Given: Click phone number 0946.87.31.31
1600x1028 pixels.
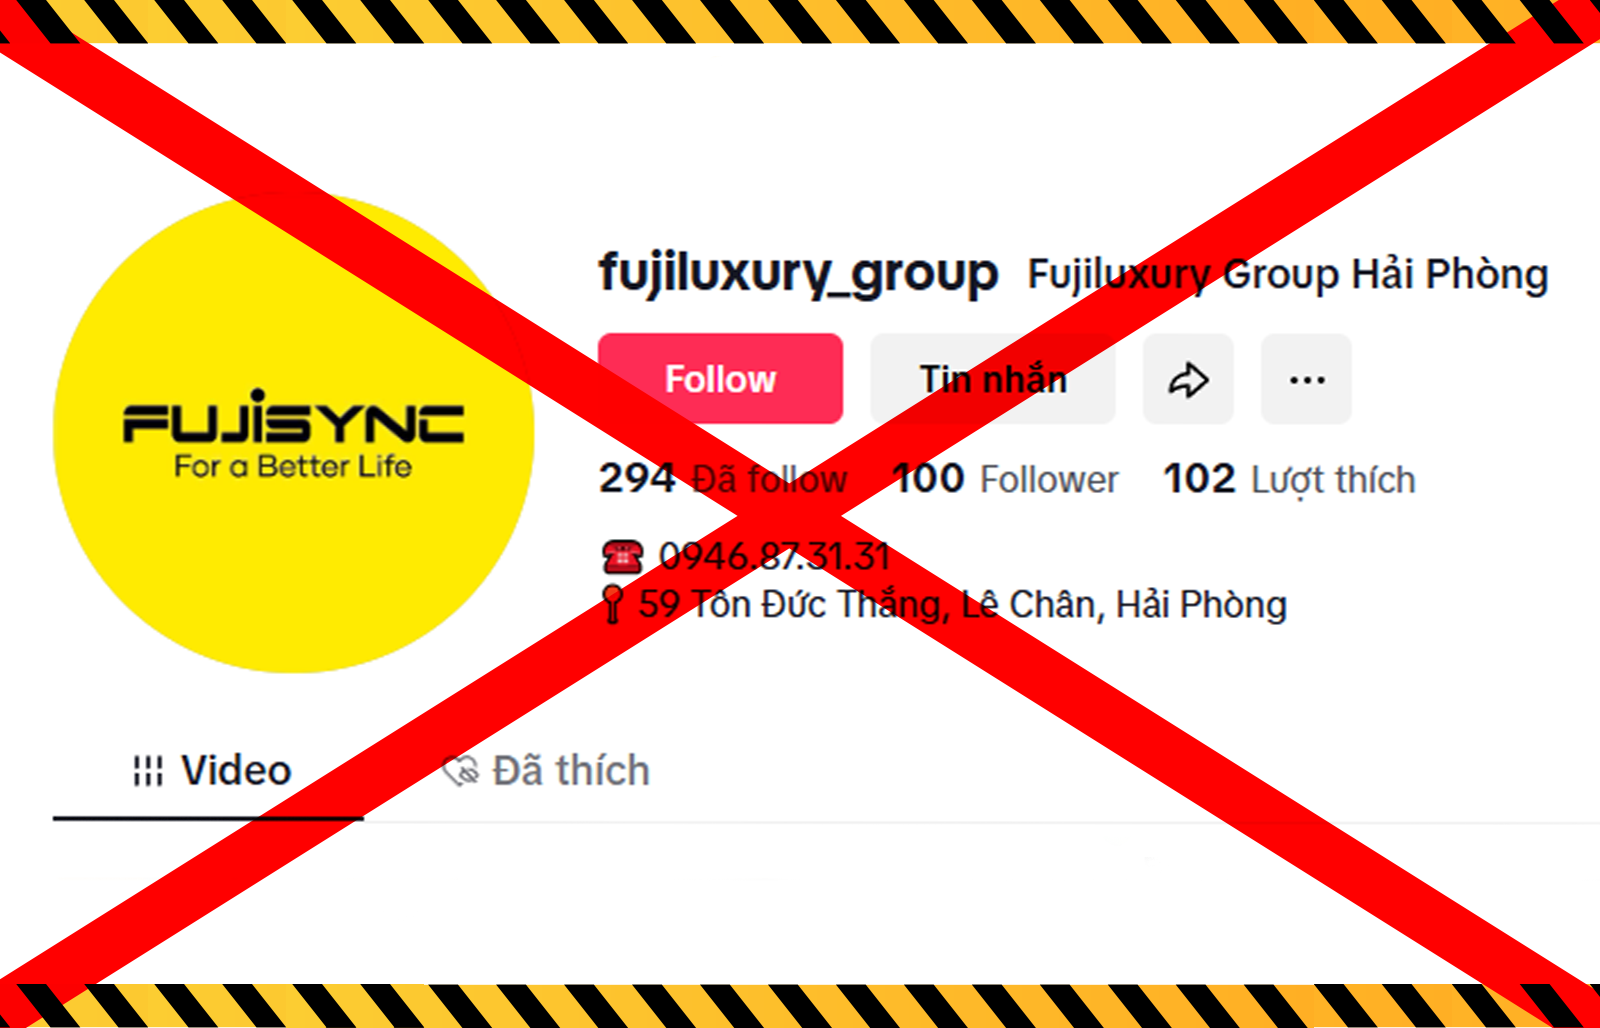Looking at the screenshot, I should point(774,556).
